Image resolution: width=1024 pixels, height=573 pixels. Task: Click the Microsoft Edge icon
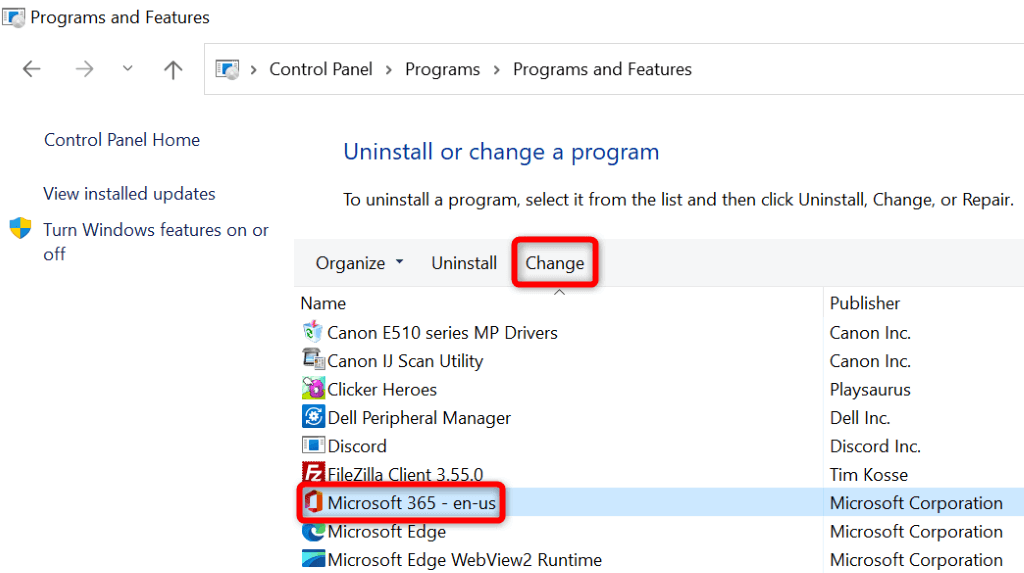click(313, 531)
